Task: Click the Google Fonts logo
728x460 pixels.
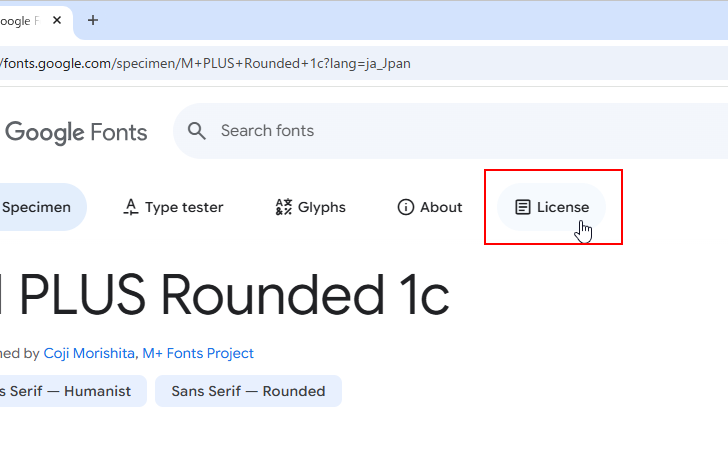Action: [x=76, y=131]
